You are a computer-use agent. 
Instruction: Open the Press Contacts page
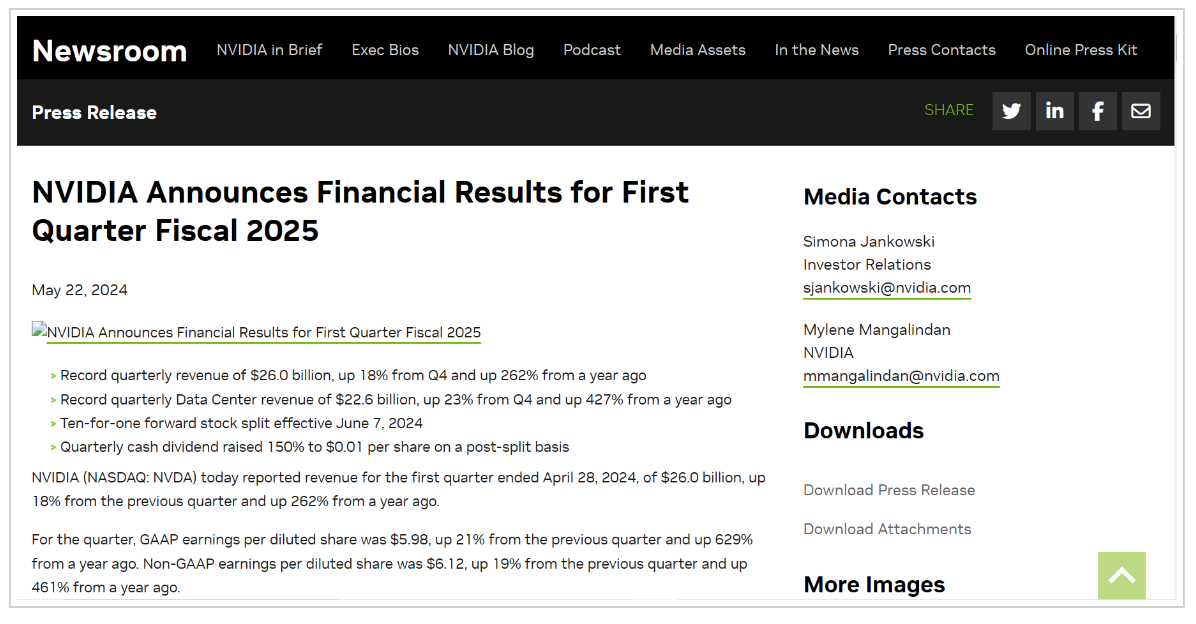pos(941,50)
